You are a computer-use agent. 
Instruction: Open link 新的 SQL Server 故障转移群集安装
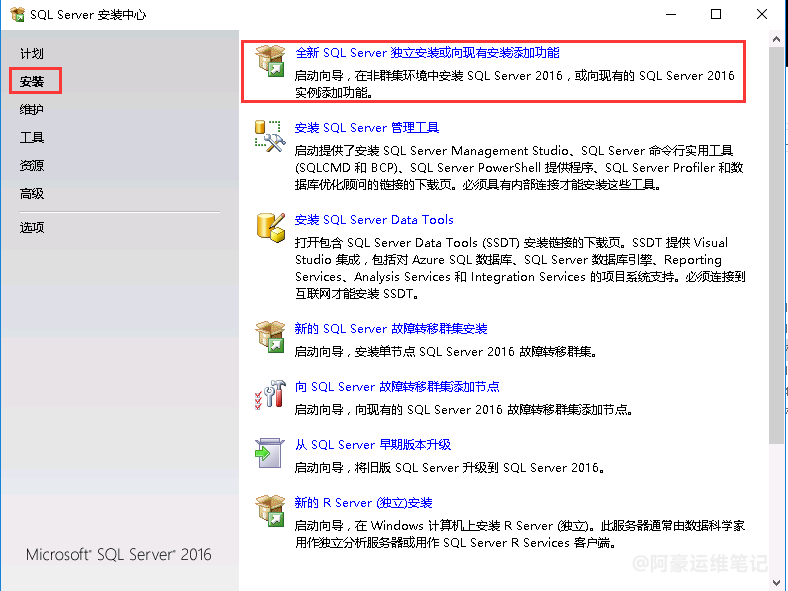(391, 329)
